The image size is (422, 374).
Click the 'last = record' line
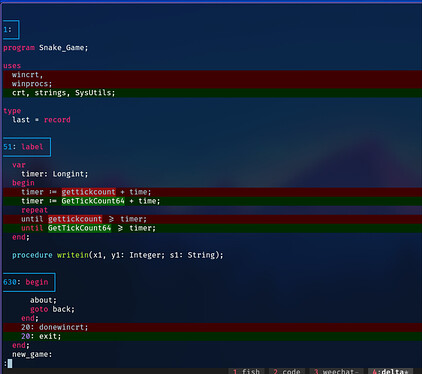[x=41, y=120]
